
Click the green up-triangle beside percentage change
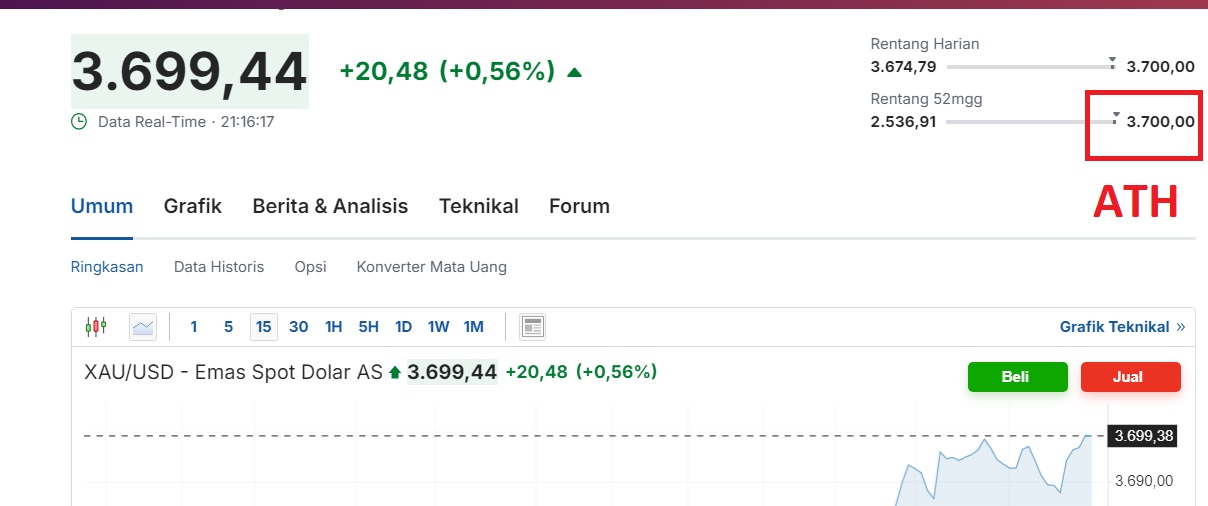pos(574,72)
